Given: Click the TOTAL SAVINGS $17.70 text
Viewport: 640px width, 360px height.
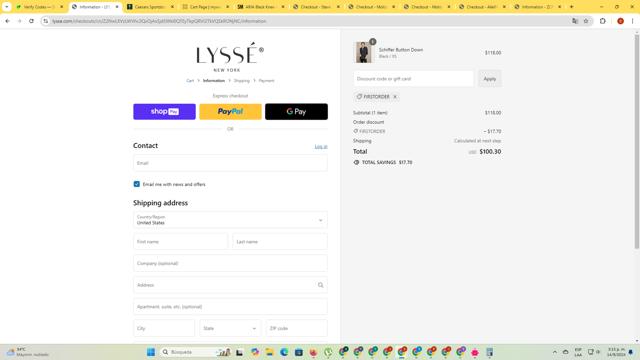Looking at the screenshot, I should click(x=387, y=162).
